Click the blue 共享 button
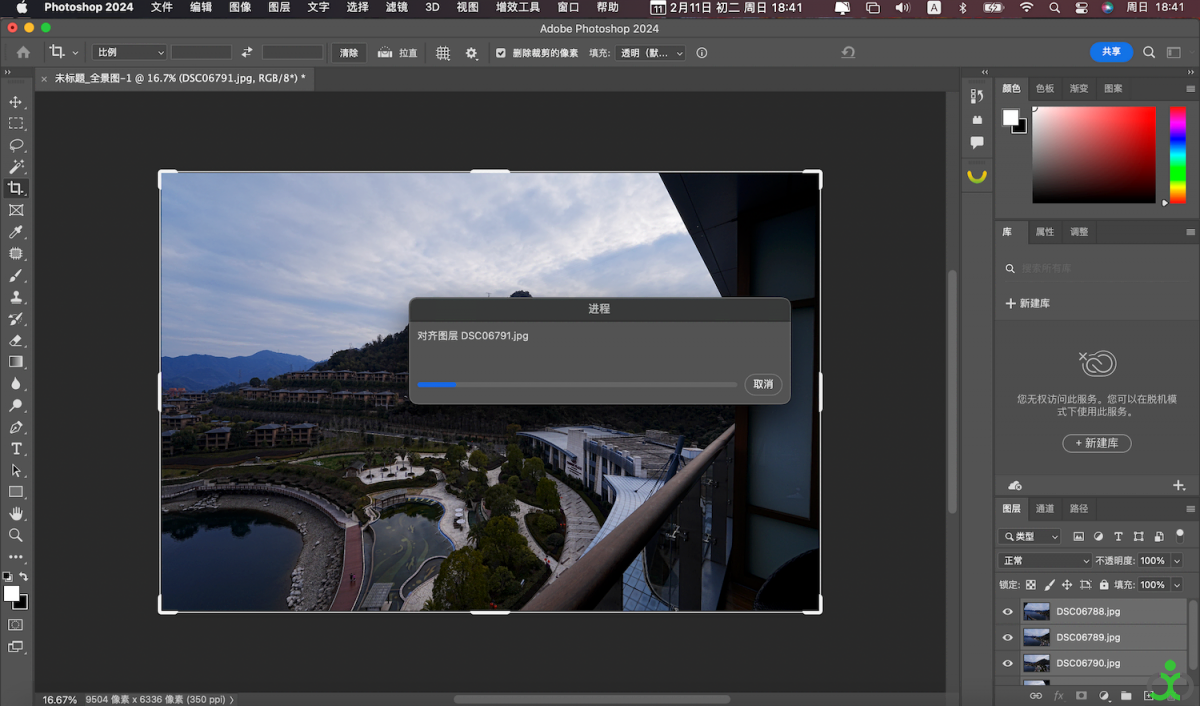1200x706 pixels. coord(1111,52)
